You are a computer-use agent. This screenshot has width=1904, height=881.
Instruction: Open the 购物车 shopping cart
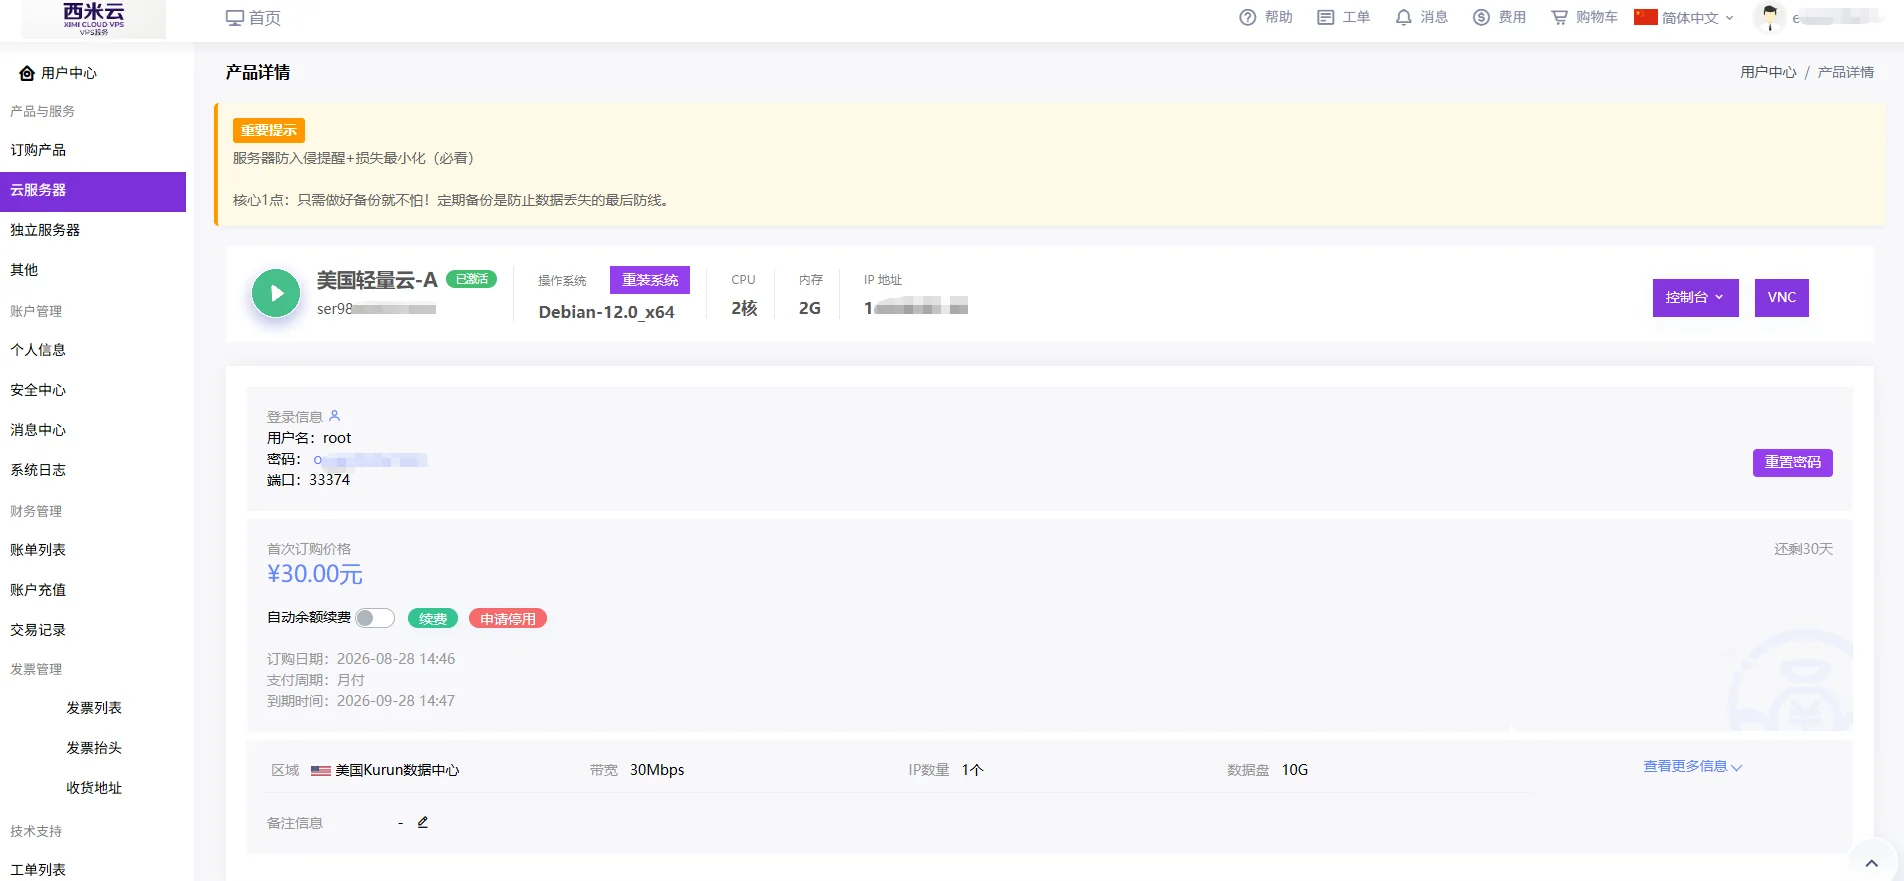[x=1584, y=17]
